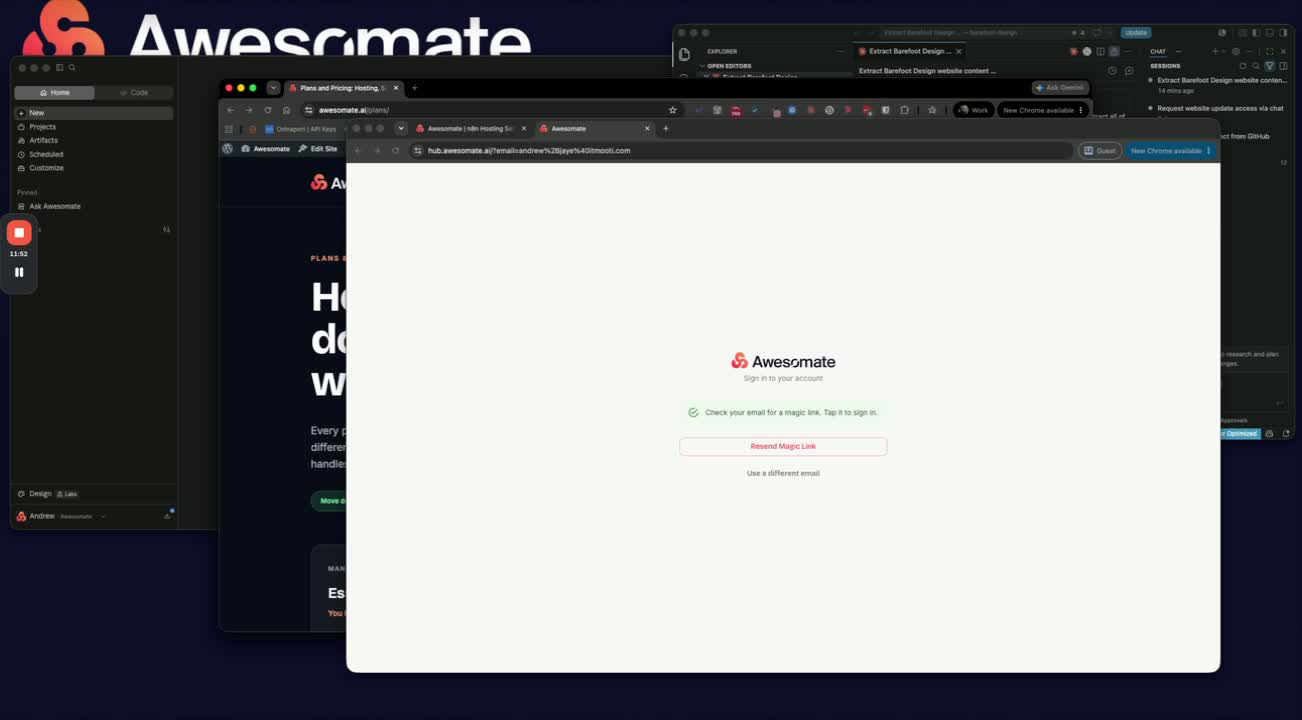Click back arrow in rear Chrome window

[x=230, y=110]
